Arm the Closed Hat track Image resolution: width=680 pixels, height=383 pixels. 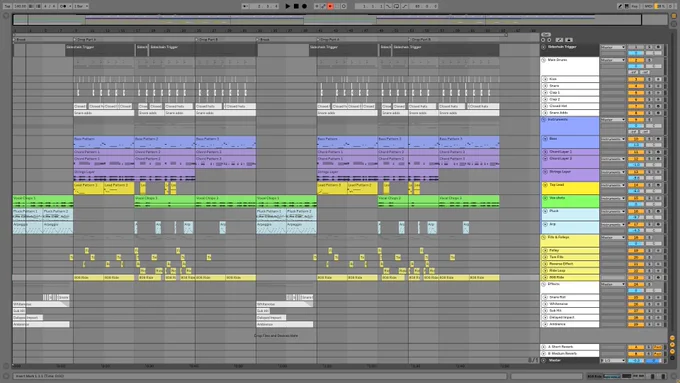(658, 106)
